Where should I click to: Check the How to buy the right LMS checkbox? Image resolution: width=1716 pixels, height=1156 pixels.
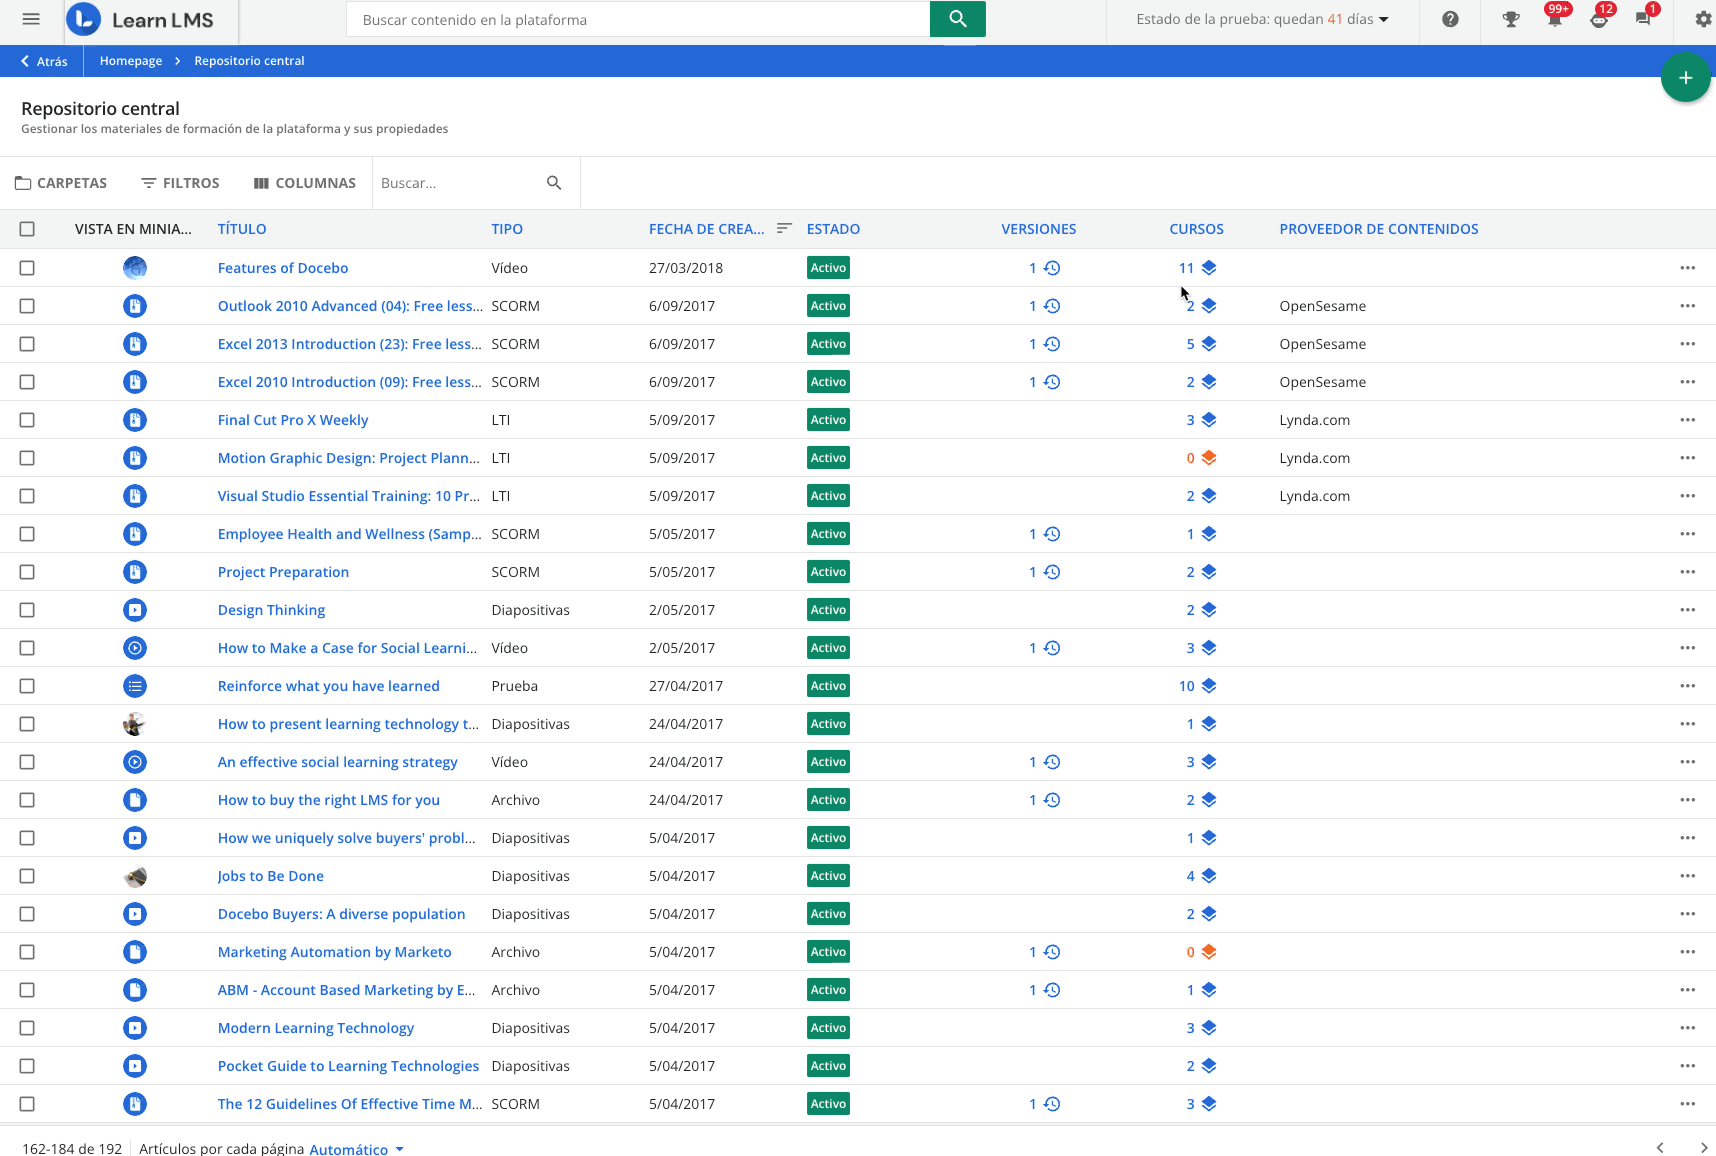27,800
